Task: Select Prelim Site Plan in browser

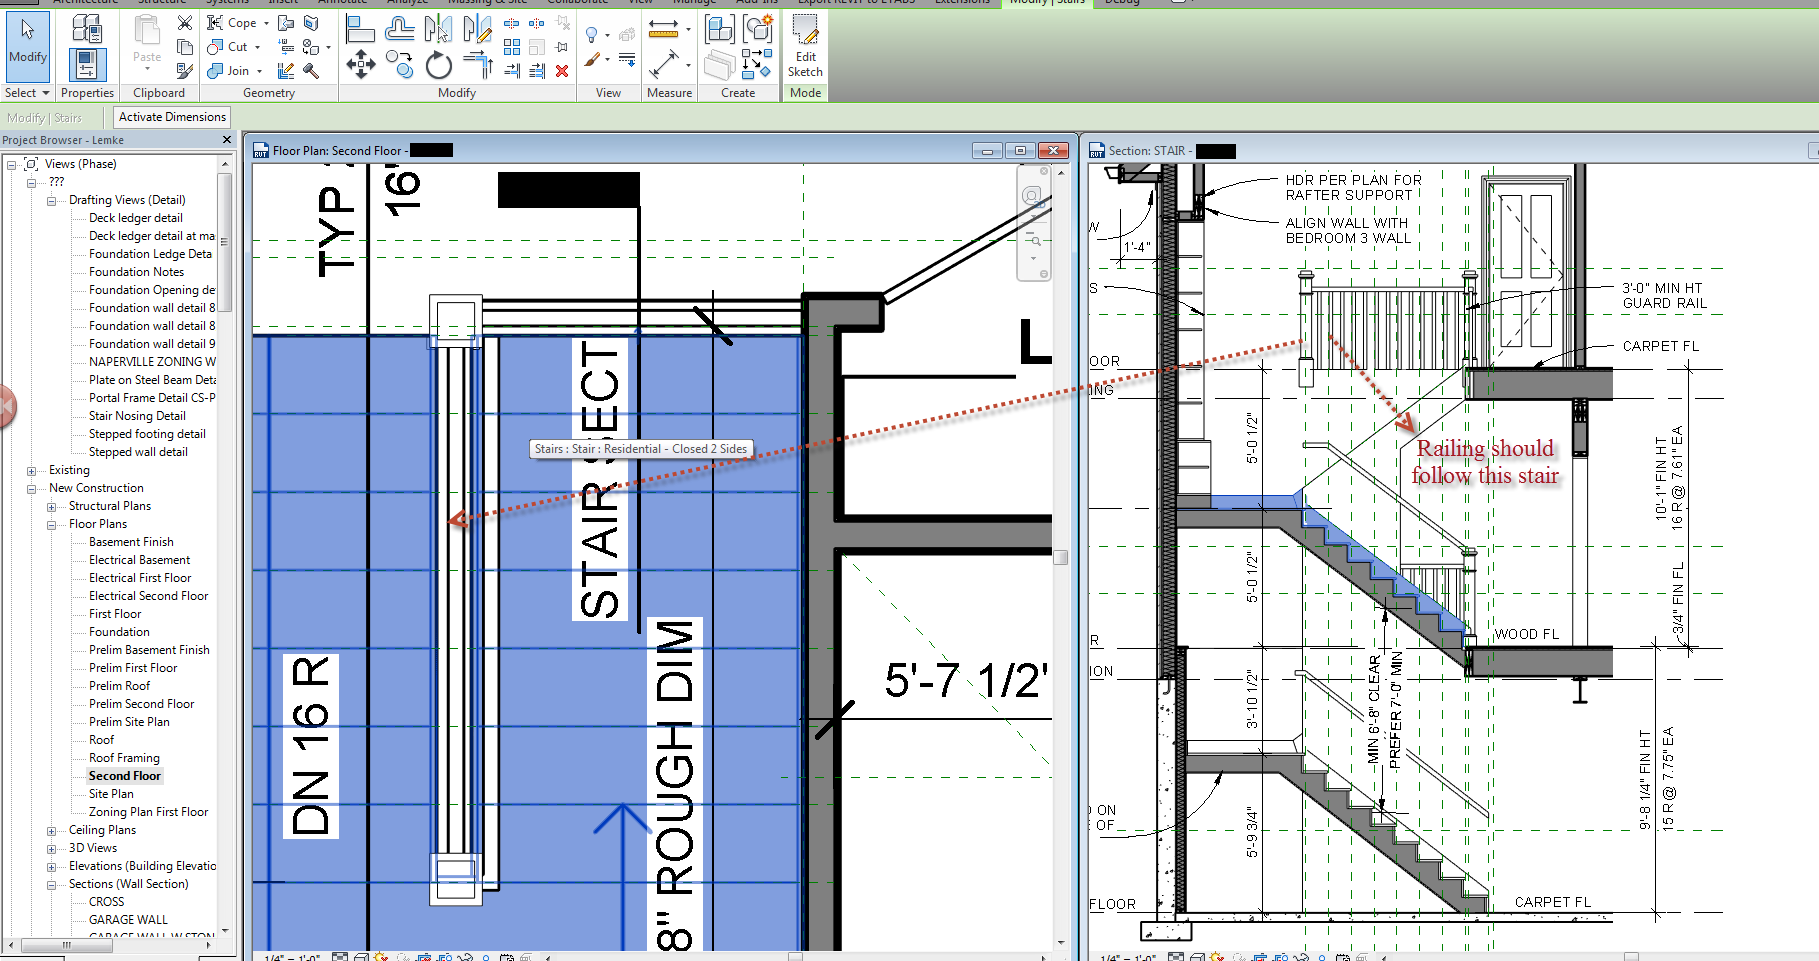Action: [129, 722]
